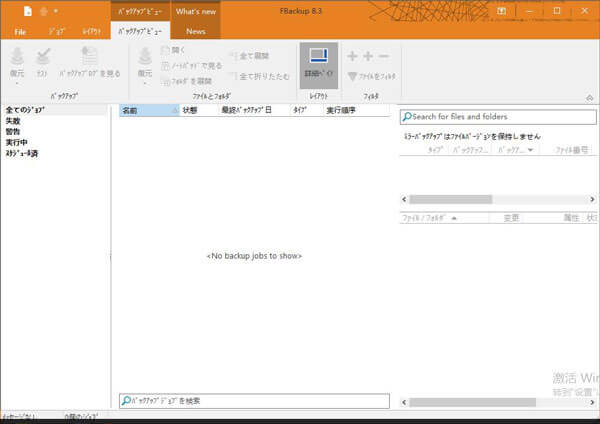The width and height of the screenshot is (600, 424).
Task: Click right arrow of upper right-pane scrollbar
Action: pos(592,199)
